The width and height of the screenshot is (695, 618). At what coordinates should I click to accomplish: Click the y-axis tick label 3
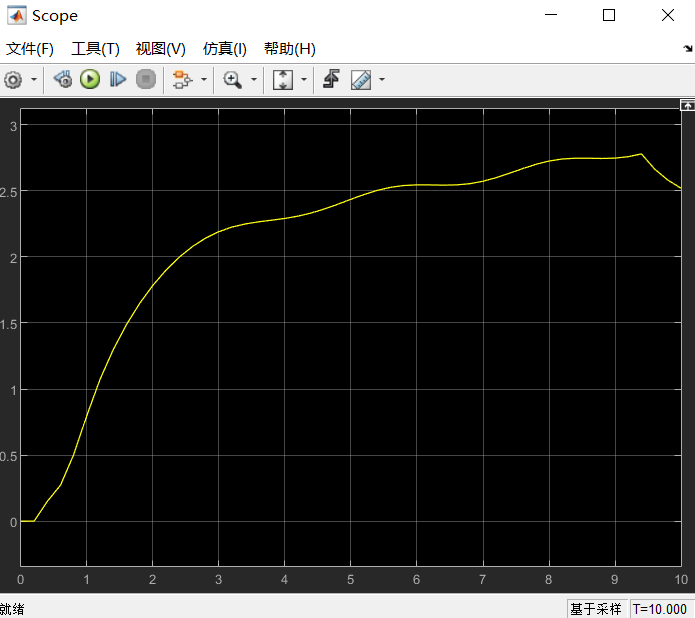13,126
